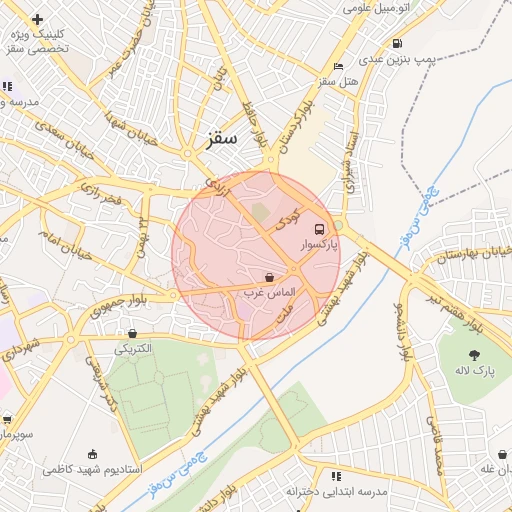Click the school icon at the left edge
Screen dimensions: 512x512
pos(7,87)
